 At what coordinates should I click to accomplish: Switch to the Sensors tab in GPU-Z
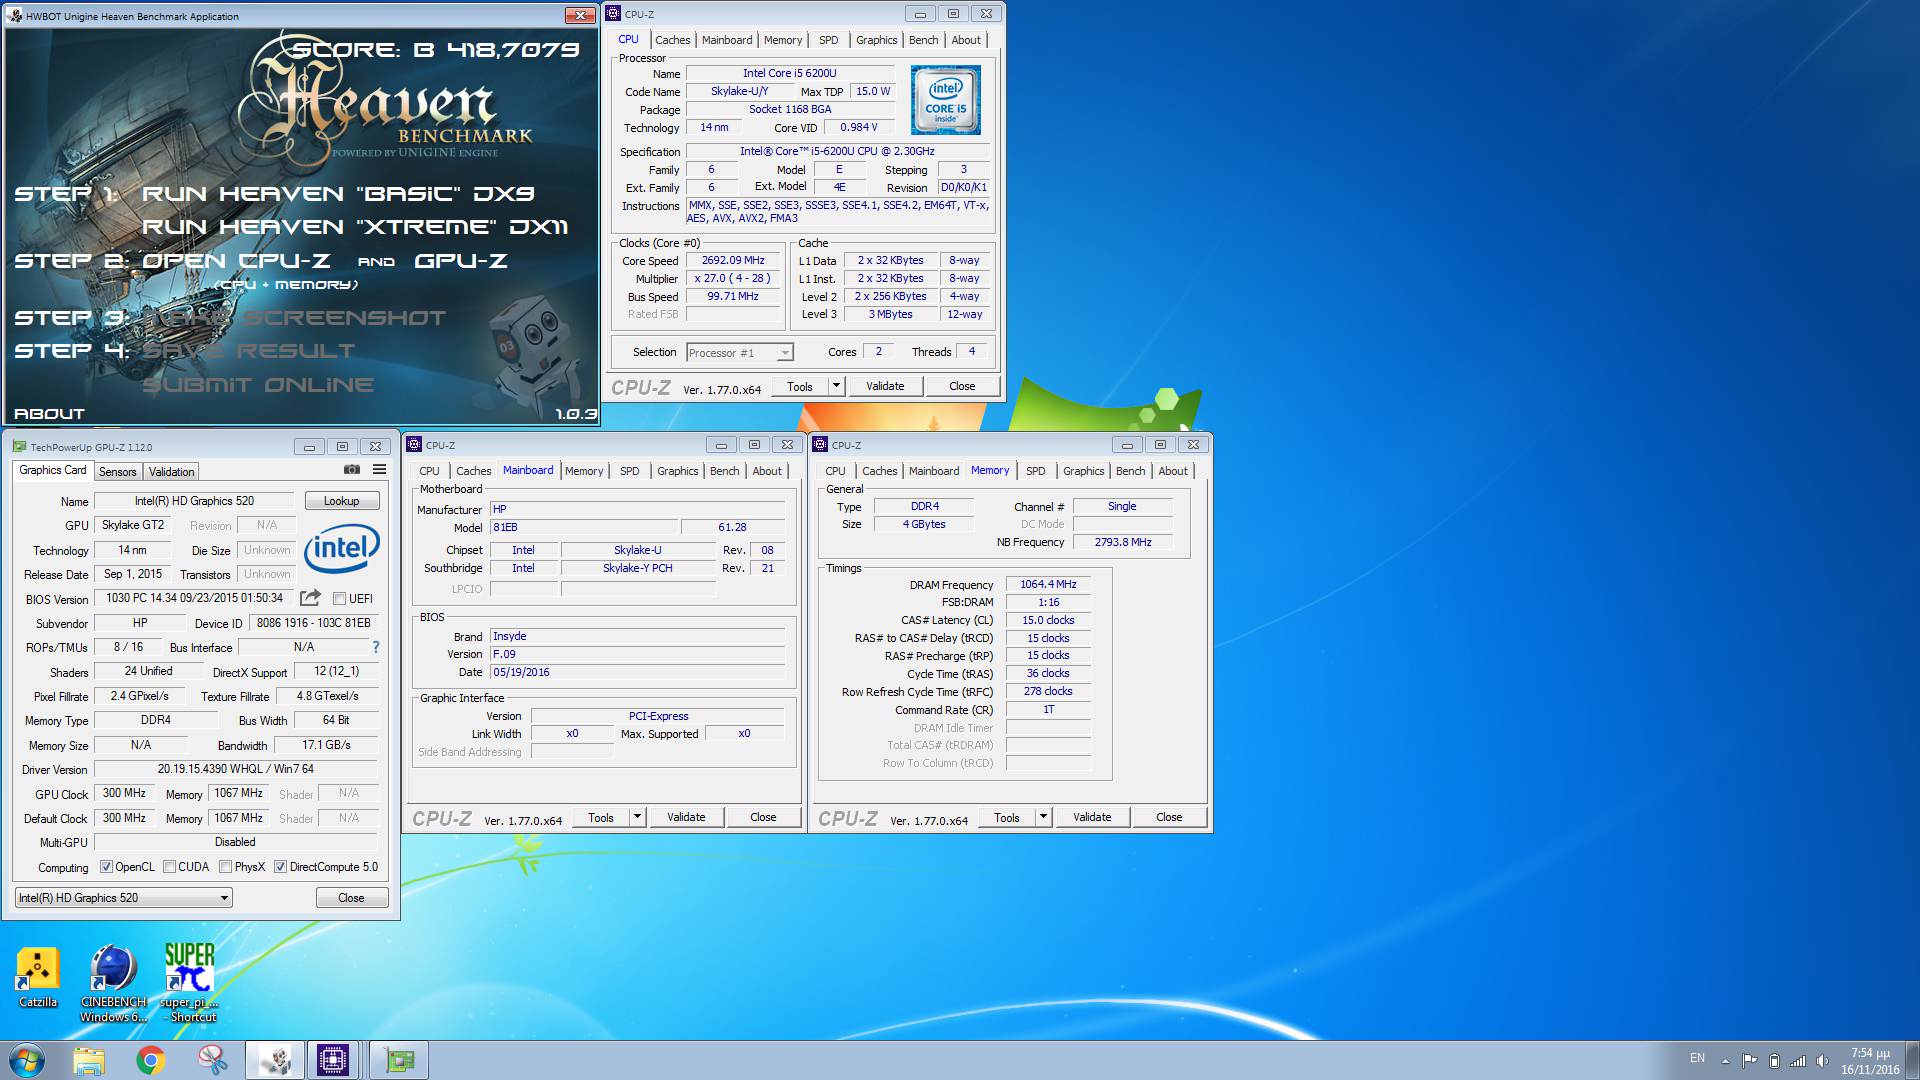117,472
